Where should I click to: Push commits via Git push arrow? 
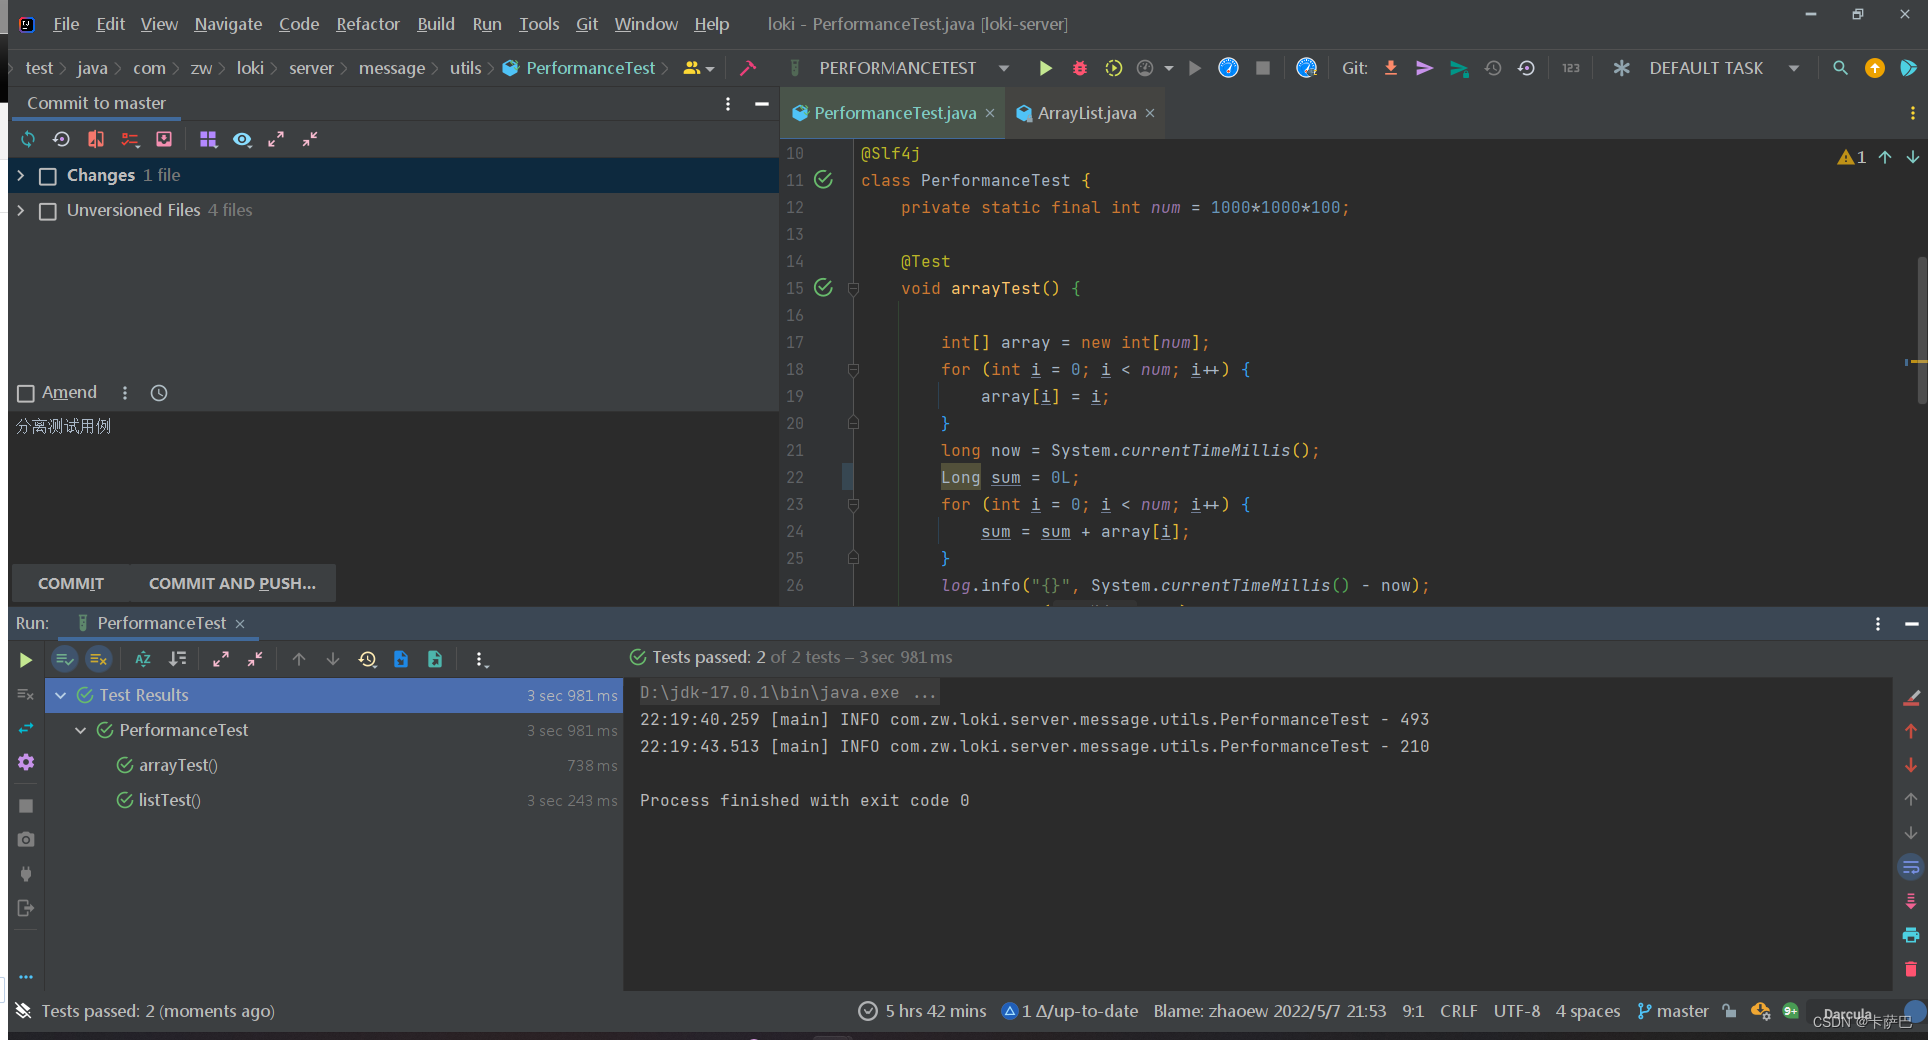click(1425, 68)
